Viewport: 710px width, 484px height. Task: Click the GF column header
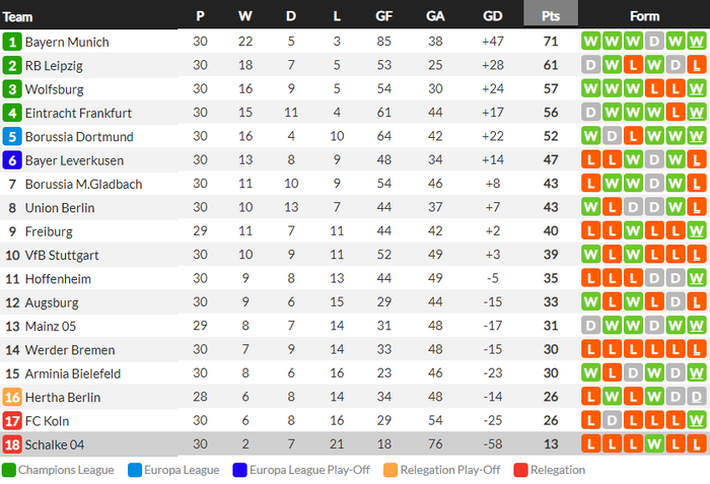click(383, 17)
